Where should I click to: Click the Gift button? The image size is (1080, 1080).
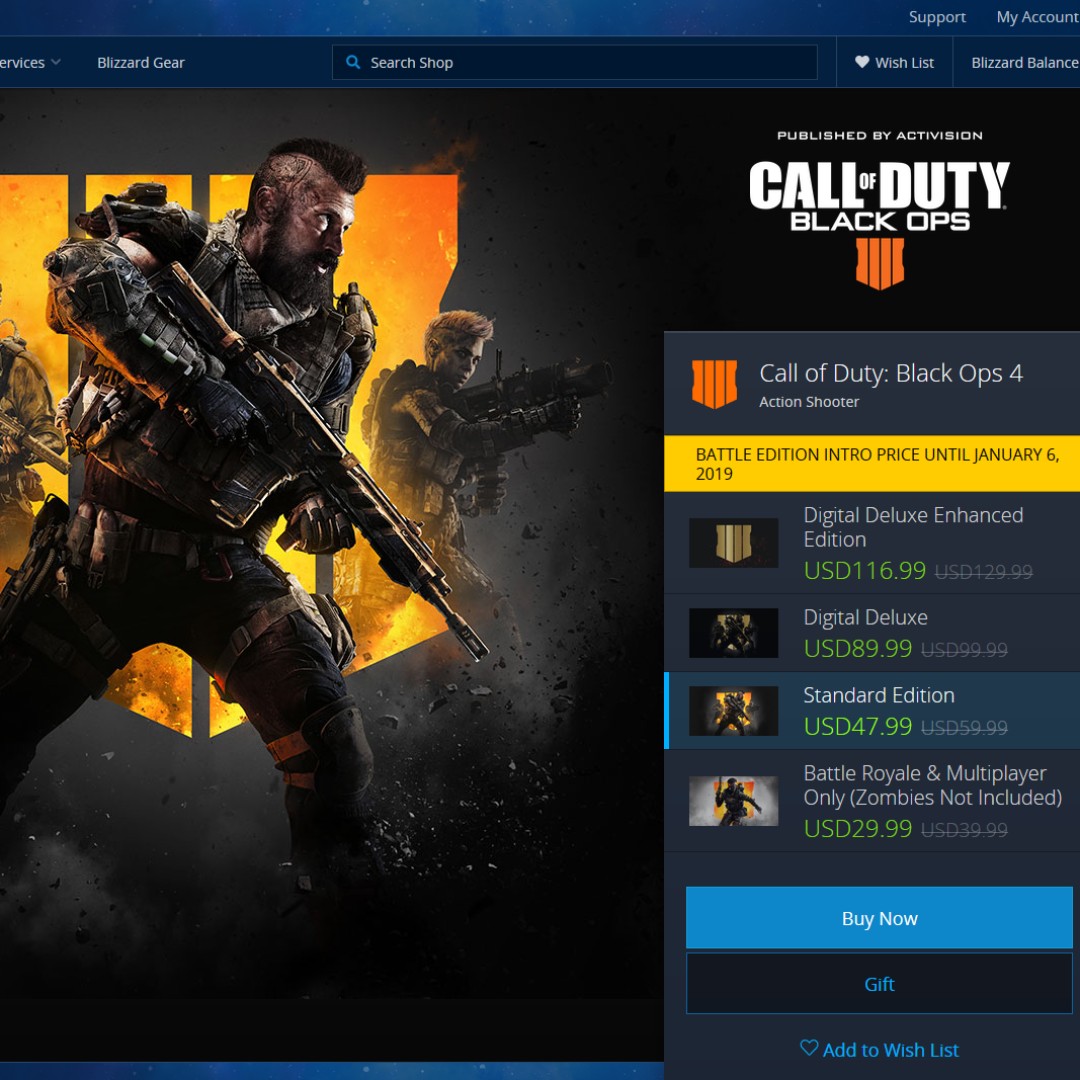pyautogui.click(x=879, y=984)
